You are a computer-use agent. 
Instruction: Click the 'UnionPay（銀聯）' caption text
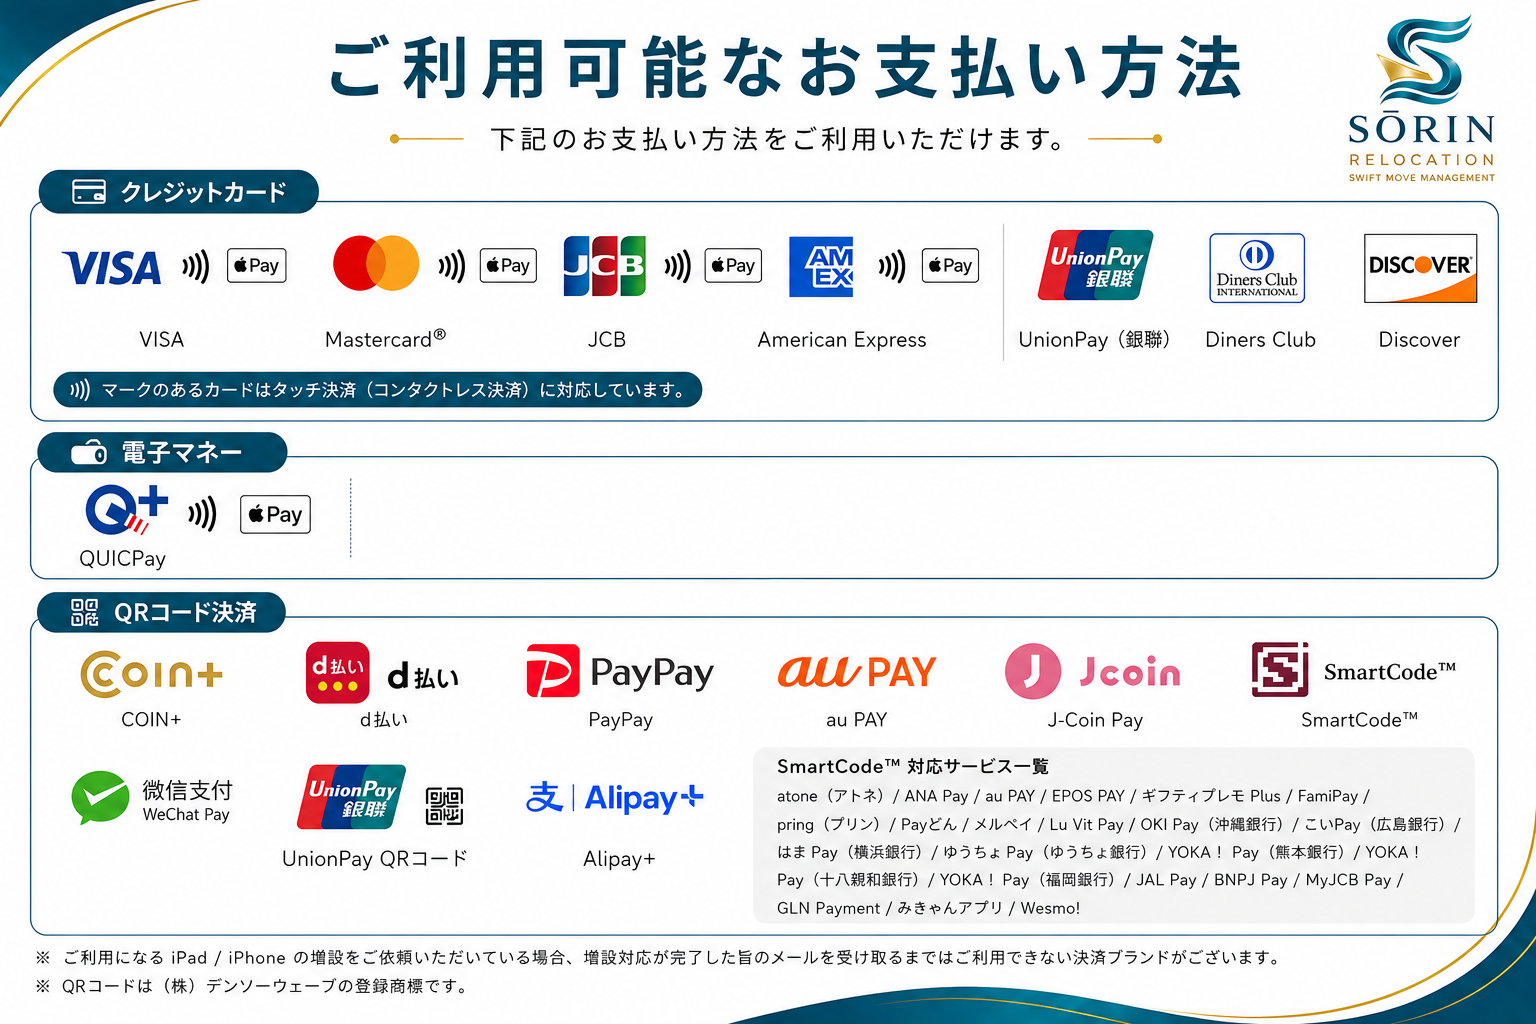1095,340
